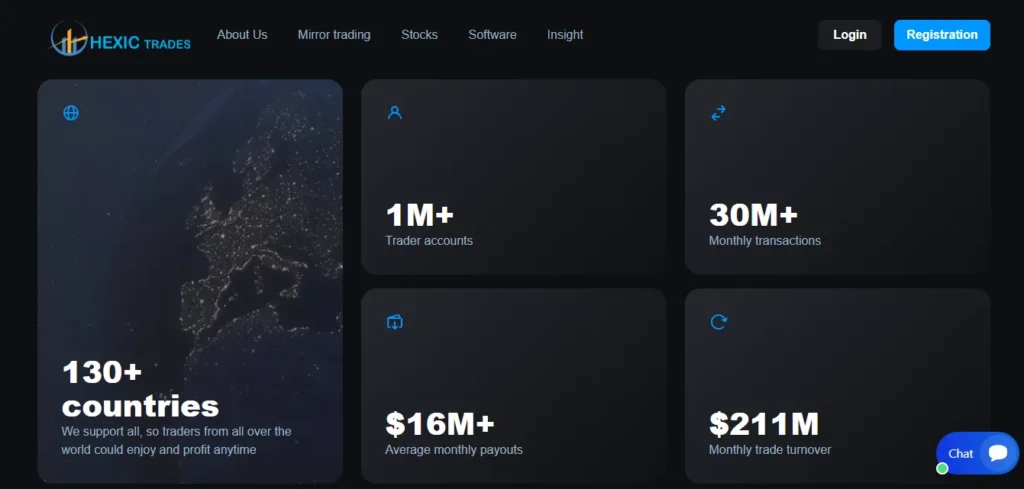This screenshot has height=489, width=1024.
Task: Select the Insight menu item
Action: (565, 35)
